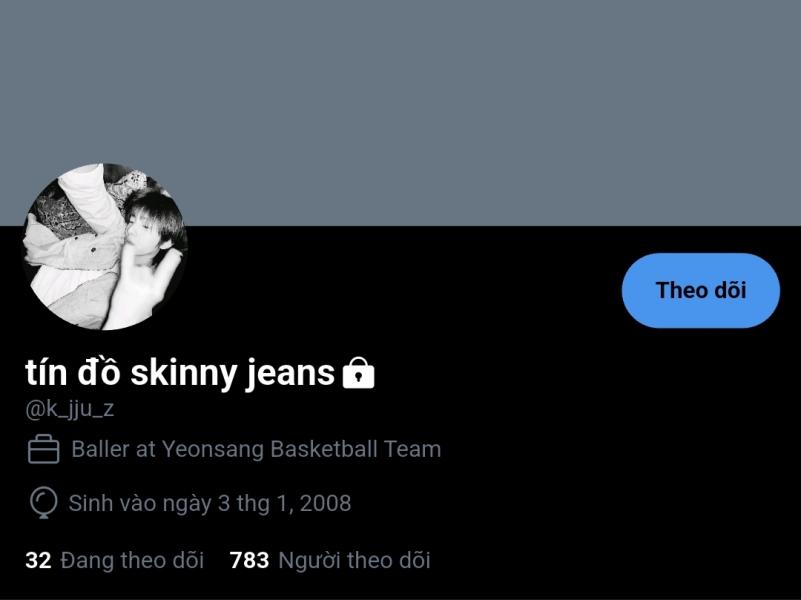This screenshot has width=801, height=600.
Task: Click the @k_jju_z username handle
Action: (x=69, y=409)
